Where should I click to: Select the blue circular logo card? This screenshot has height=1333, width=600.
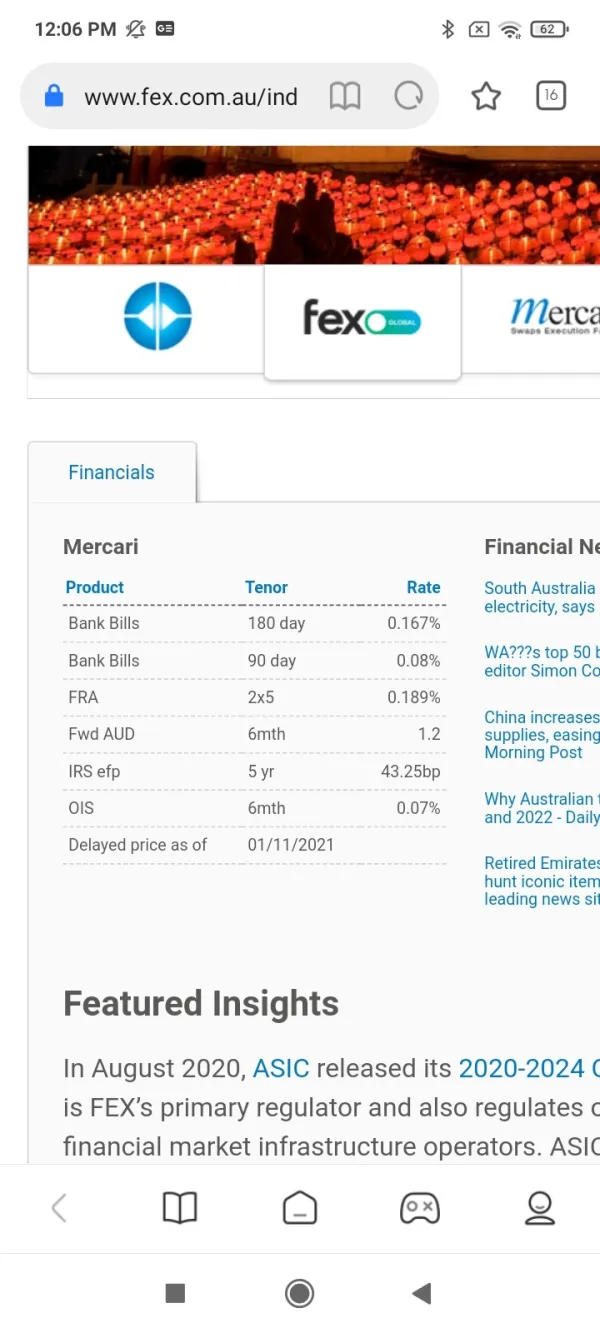pos(157,317)
